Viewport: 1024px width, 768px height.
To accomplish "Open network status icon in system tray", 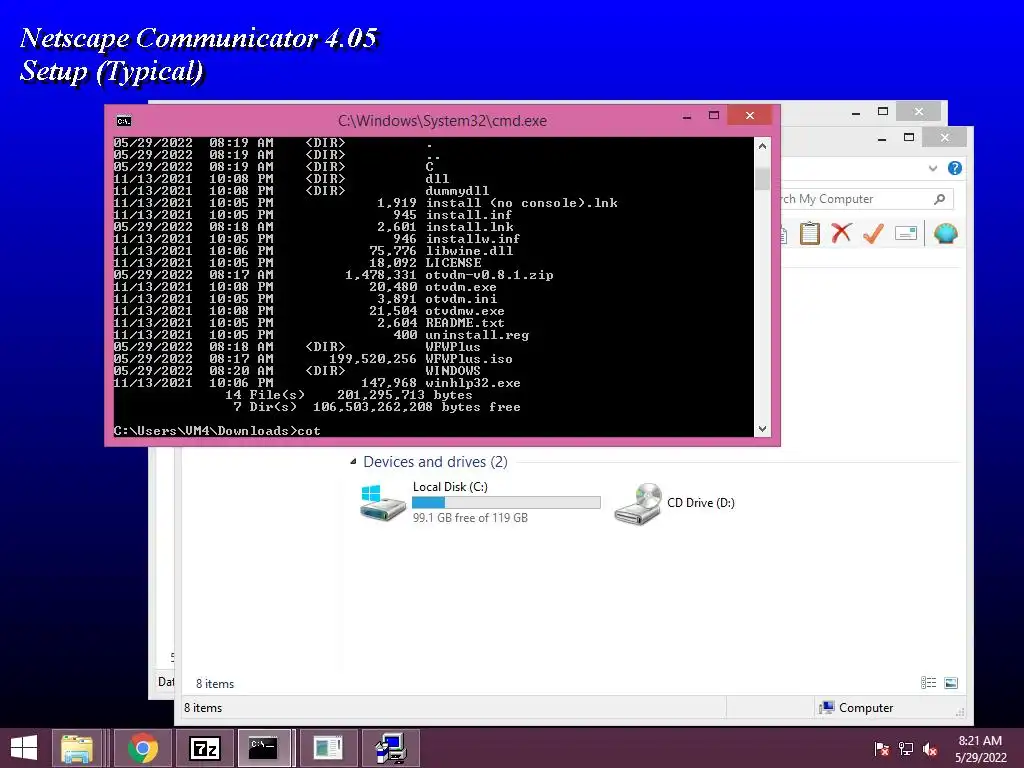I will pos(906,749).
